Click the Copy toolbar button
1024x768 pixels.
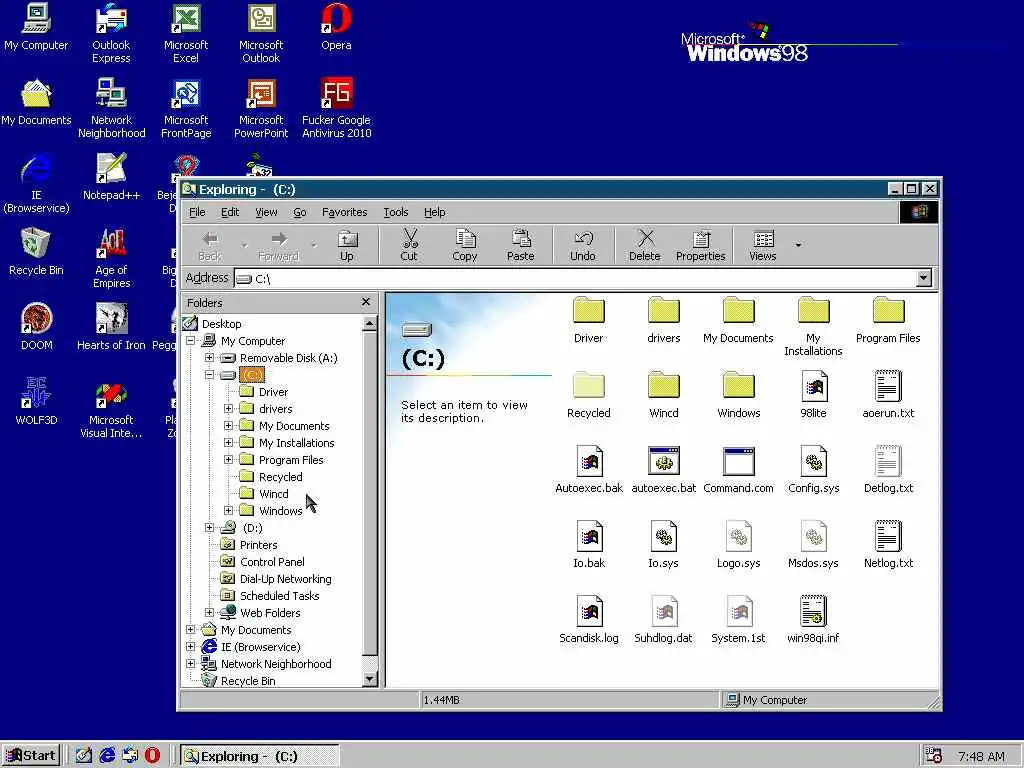(x=464, y=246)
